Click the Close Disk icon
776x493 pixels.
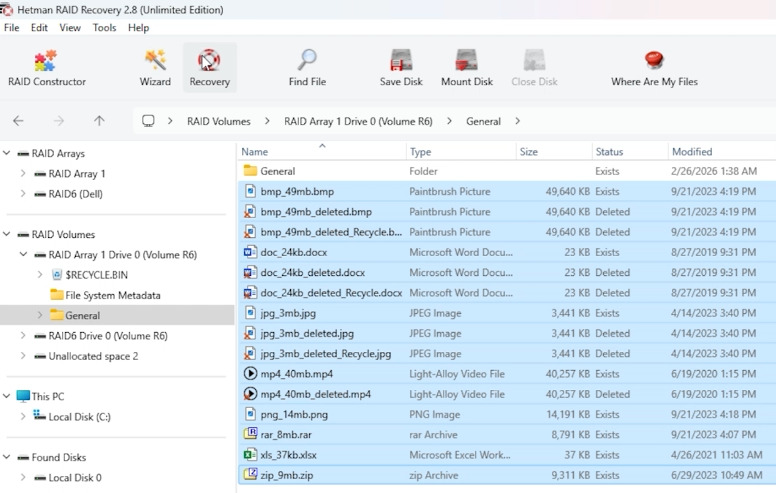click(x=534, y=61)
